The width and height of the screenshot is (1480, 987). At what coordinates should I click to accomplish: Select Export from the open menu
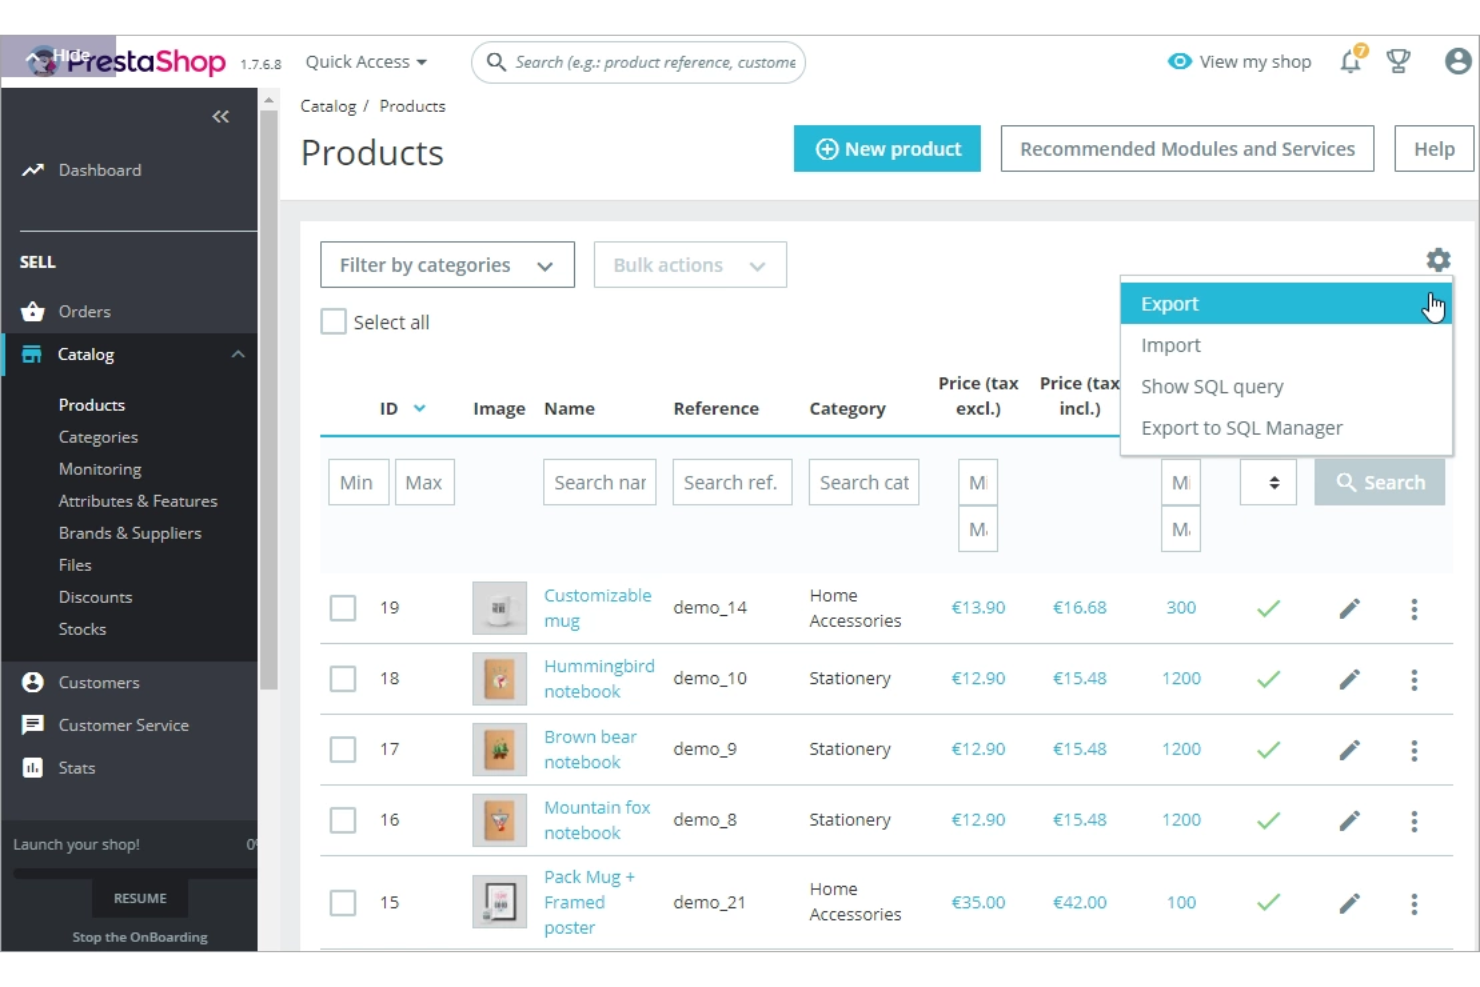(1169, 303)
